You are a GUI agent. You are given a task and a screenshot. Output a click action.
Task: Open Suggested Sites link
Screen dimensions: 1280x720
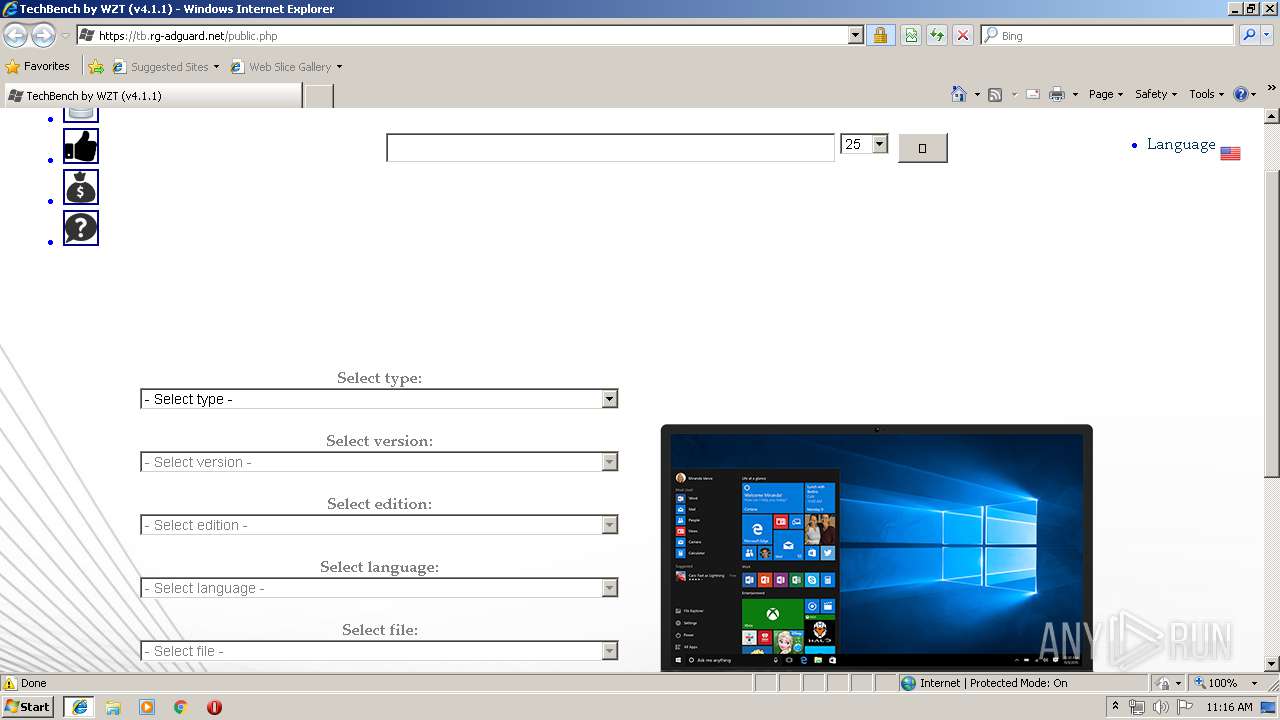pos(165,67)
